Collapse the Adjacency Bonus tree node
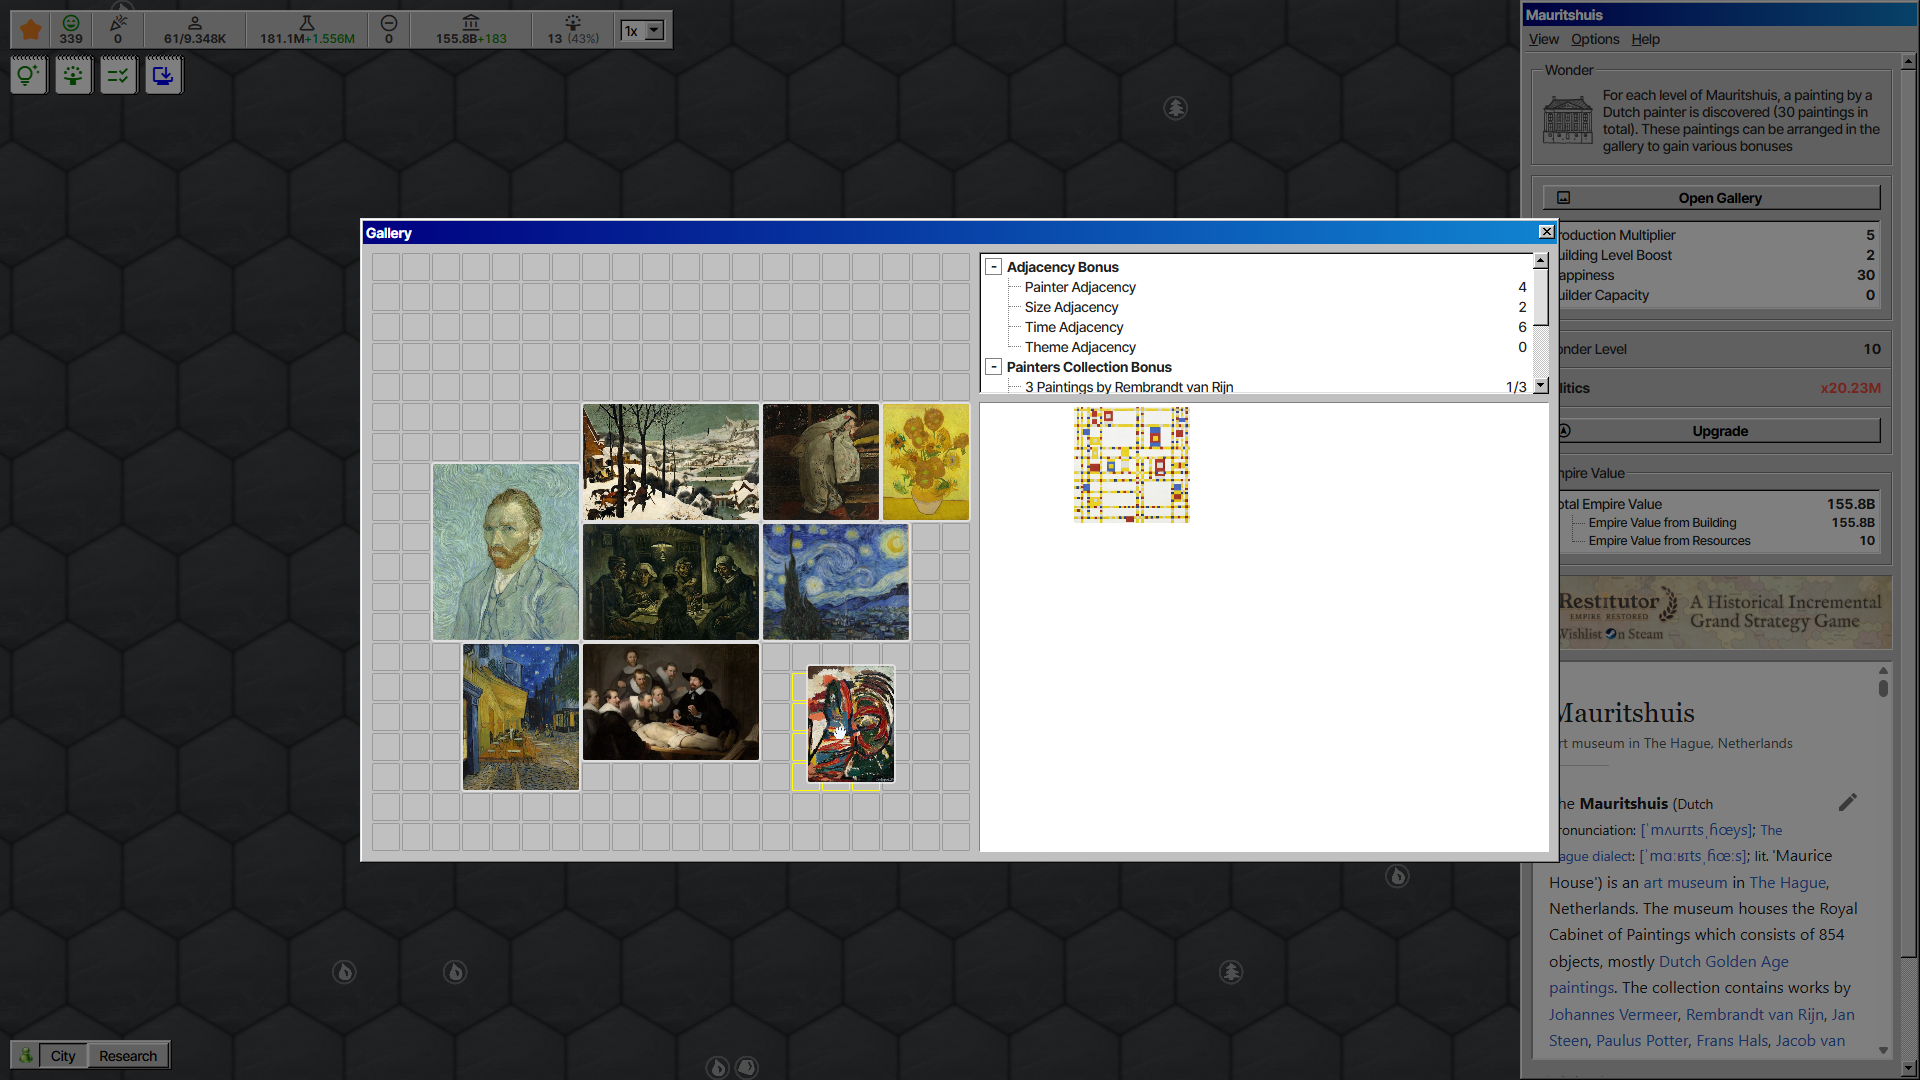1920x1080 pixels. (x=994, y=267)
